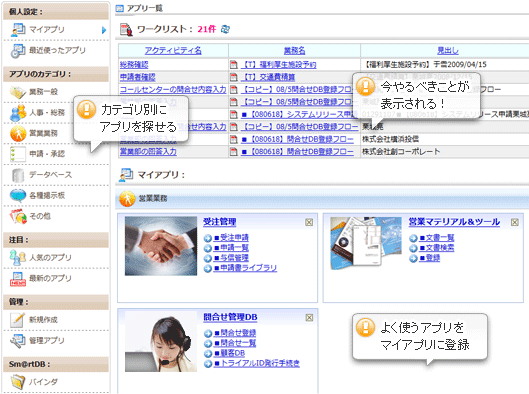Image resolution: width=529 pixels, height=394 pixels.
Task: Open the last-row 営業部の回答入力 link
Action: (x=148, y=152)
